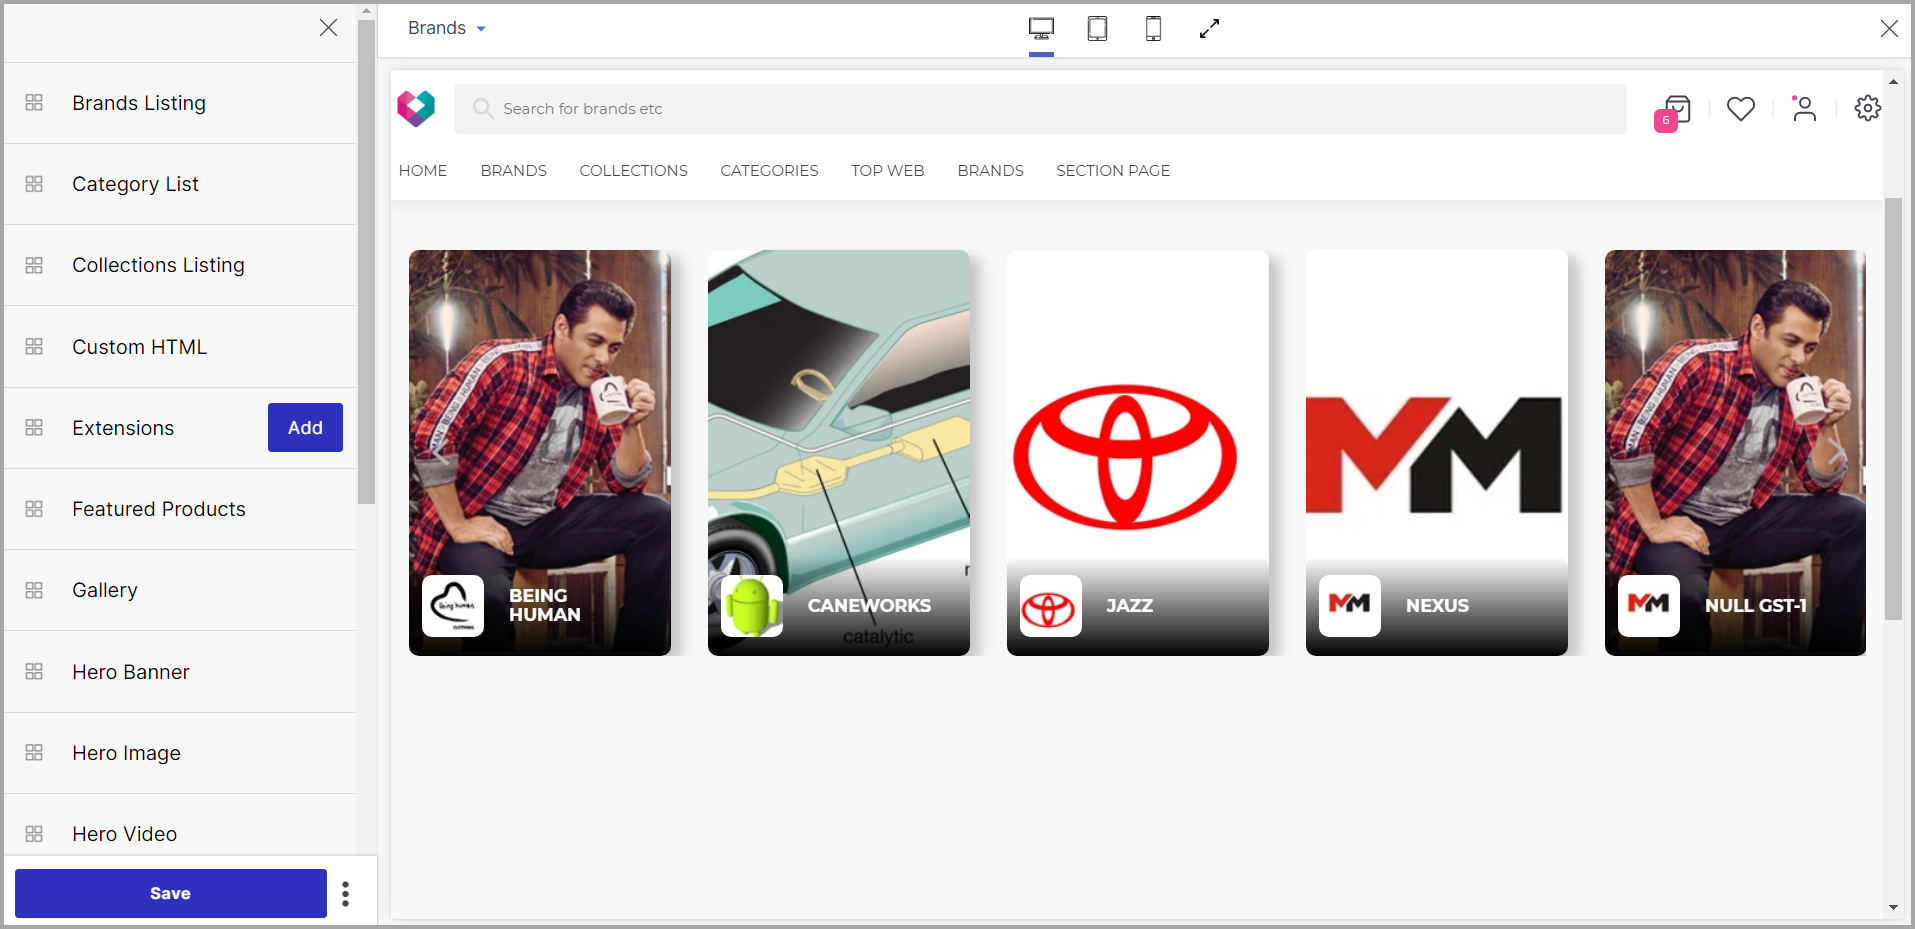
Task: Close the sections sidebar panel
Action: 328,28
